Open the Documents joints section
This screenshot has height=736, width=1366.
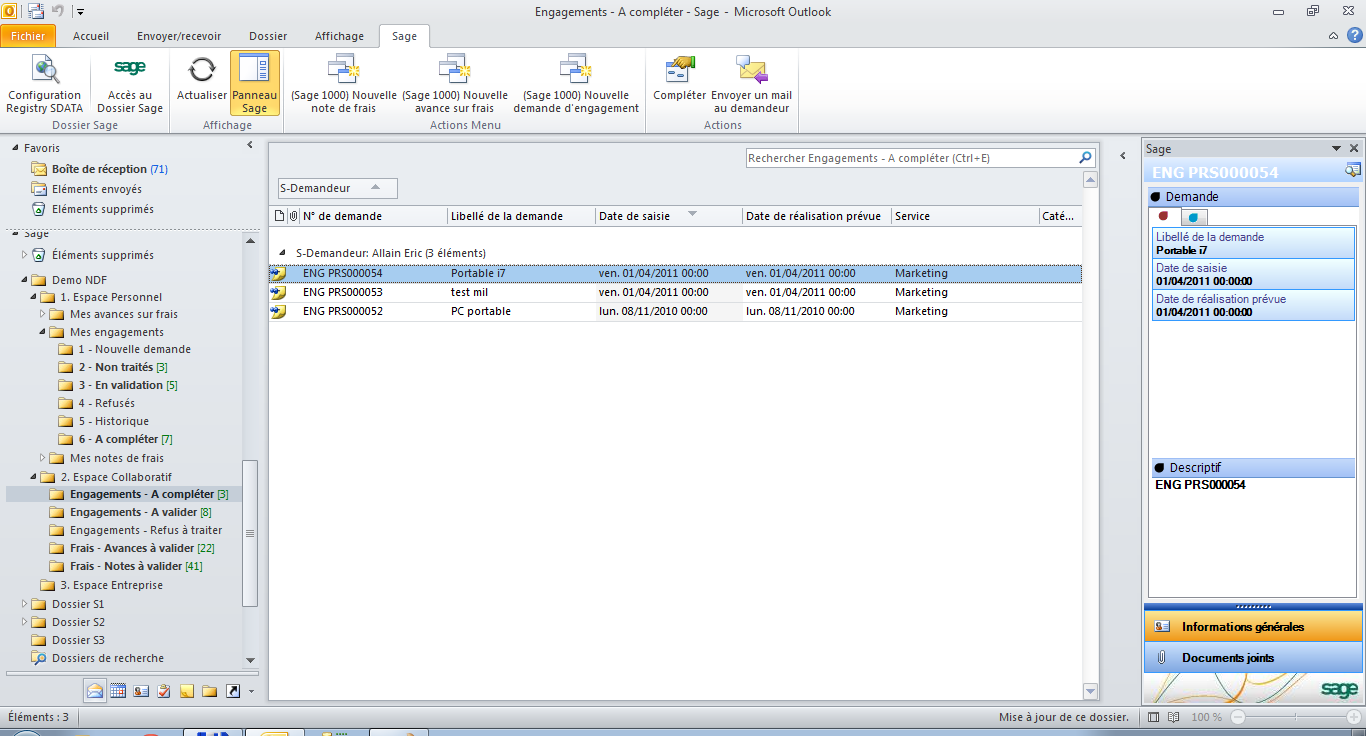(1253, 658)
